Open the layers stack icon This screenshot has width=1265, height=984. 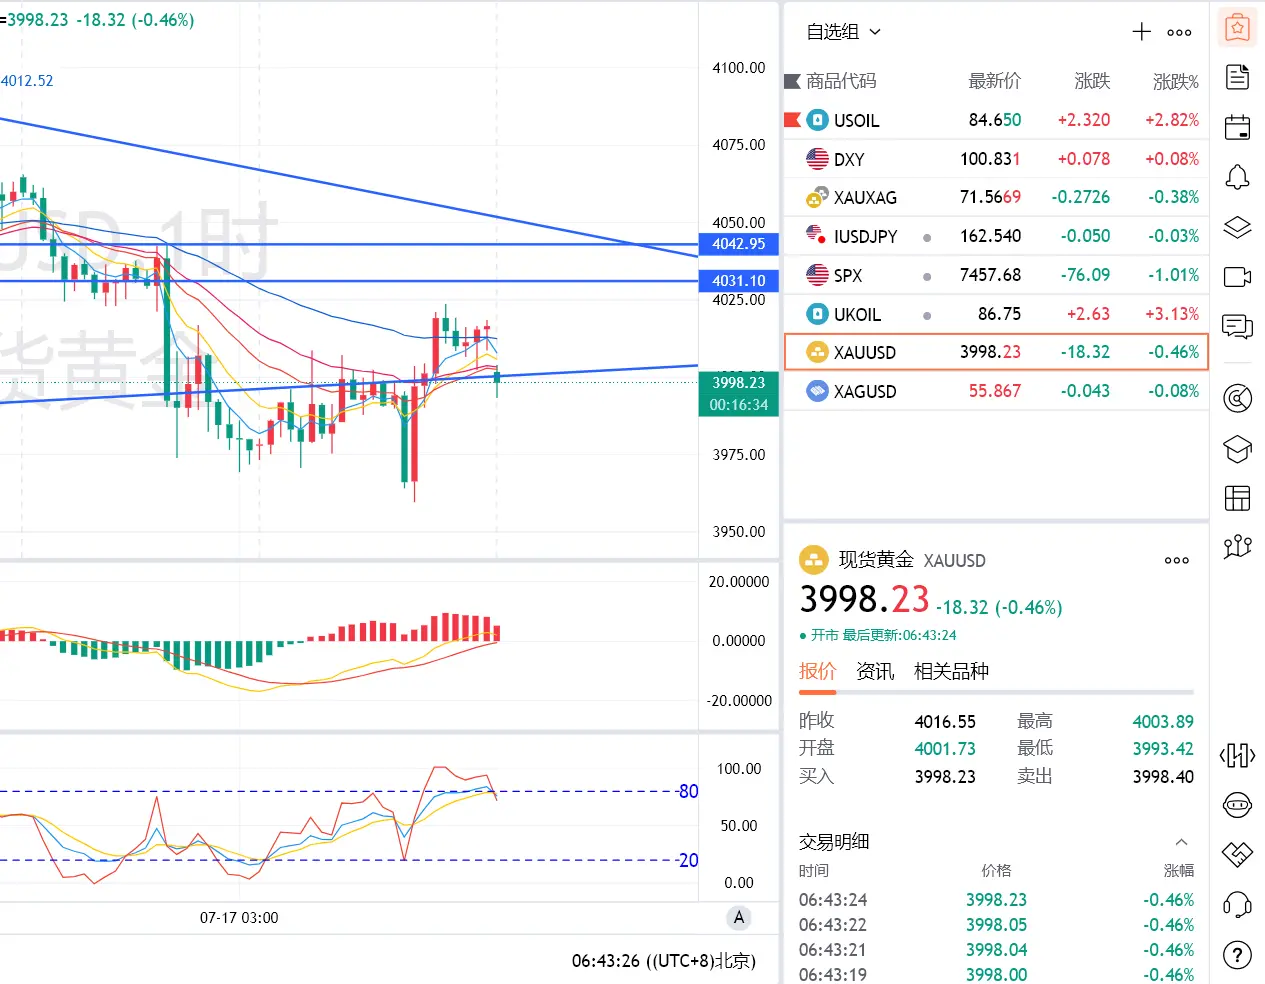[1237, 227]
